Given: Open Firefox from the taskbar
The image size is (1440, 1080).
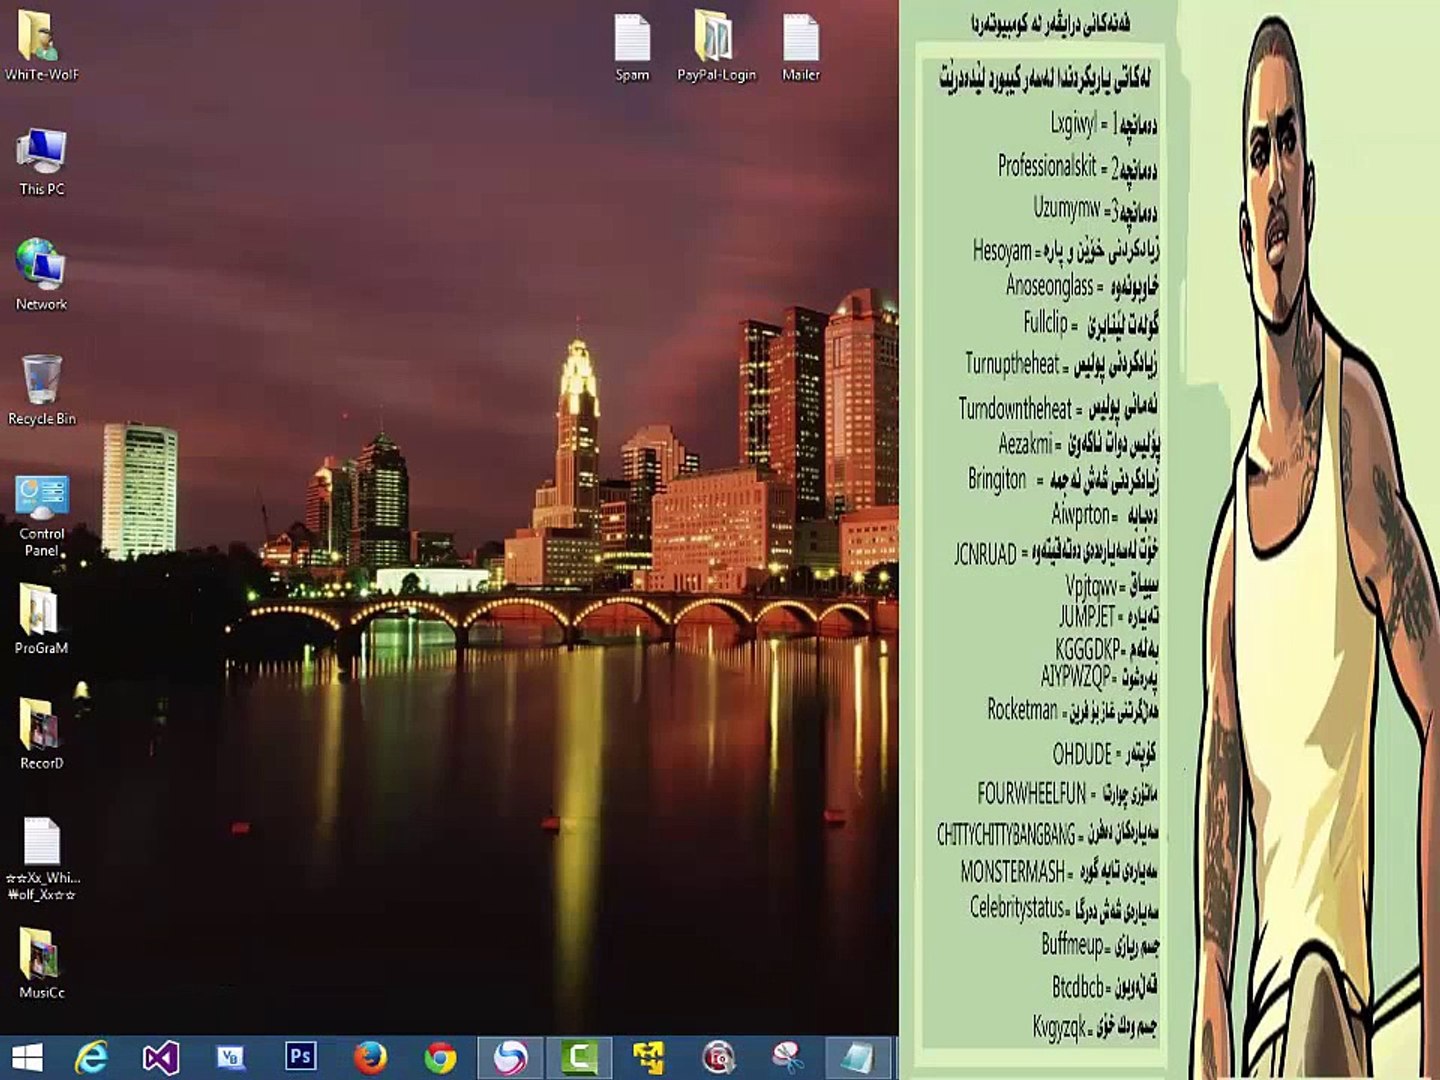Looking at the screenshot, I should click(370, 1057).
